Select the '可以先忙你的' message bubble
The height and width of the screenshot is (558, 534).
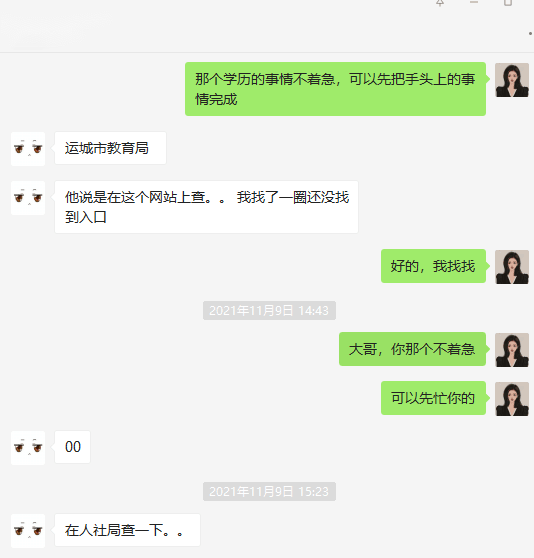click(x=433, y=398)
